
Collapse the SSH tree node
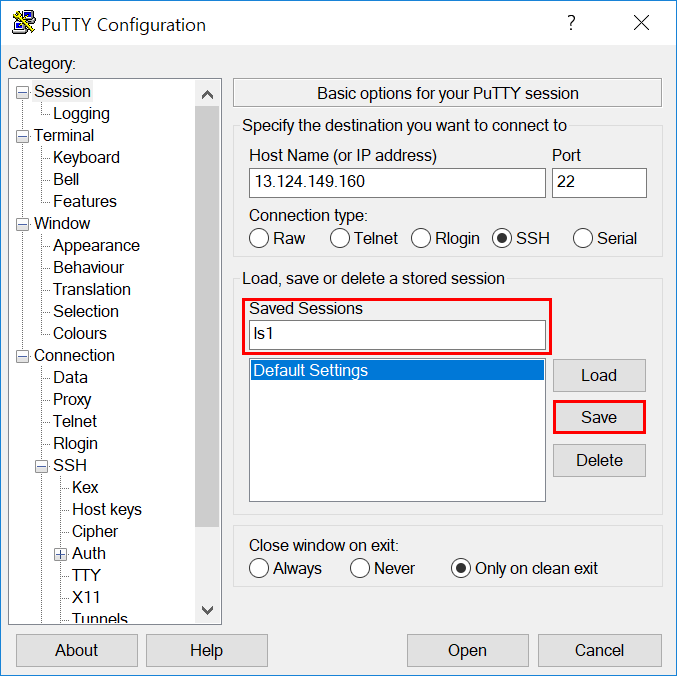click(x=41, y=466)
